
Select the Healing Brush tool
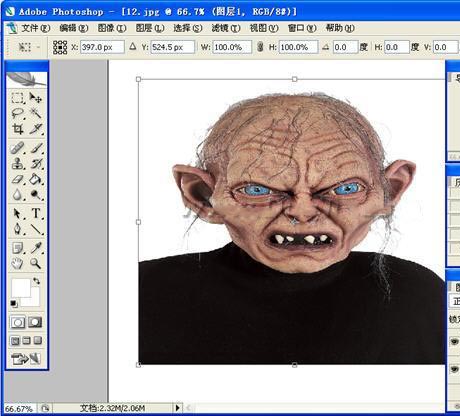[x=17, y=148]
